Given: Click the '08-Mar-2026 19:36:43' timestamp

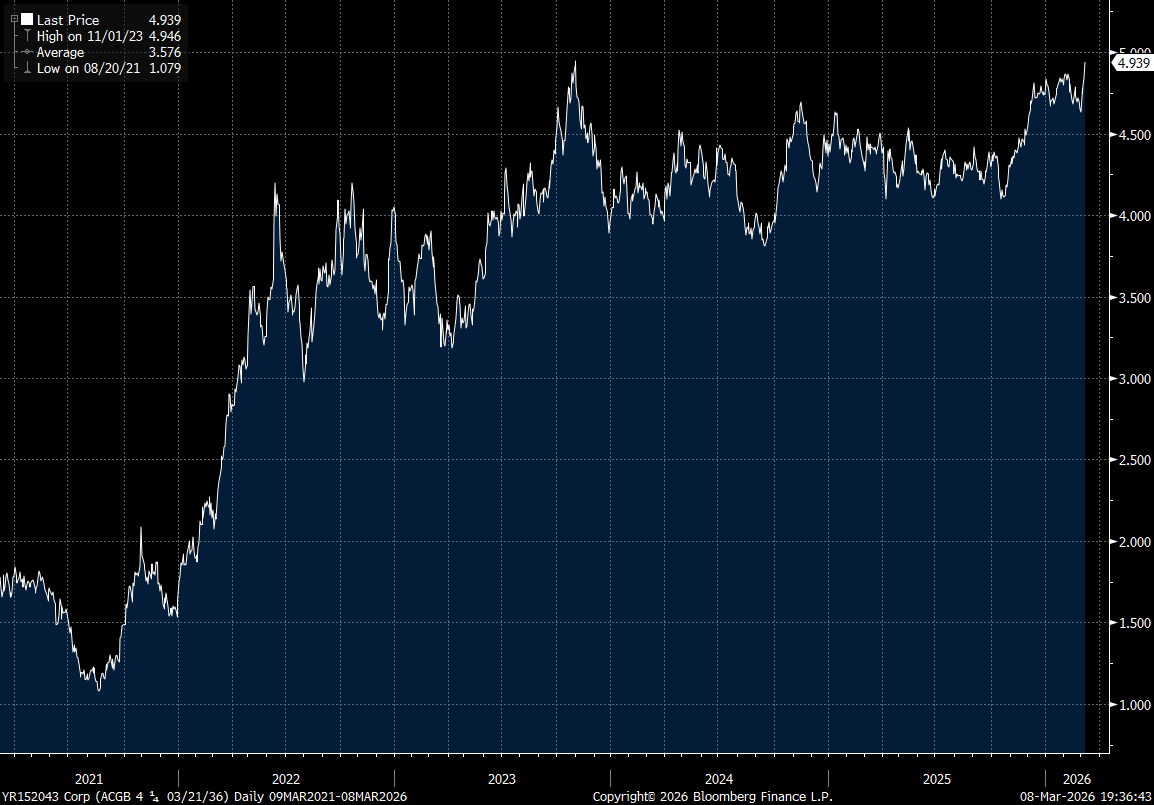Looking at the screenshot, I should [x=1086, y=797].
